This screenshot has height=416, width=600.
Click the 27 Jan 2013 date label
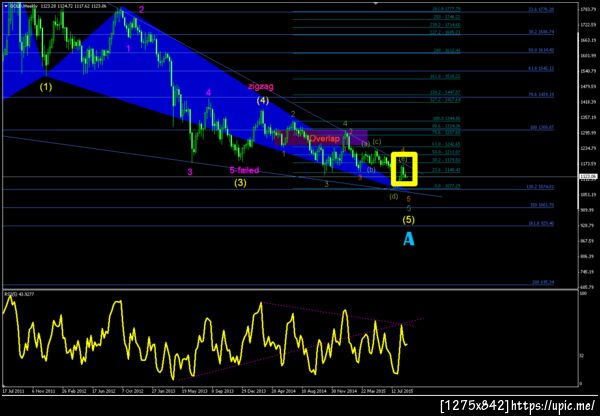(163, 392)
